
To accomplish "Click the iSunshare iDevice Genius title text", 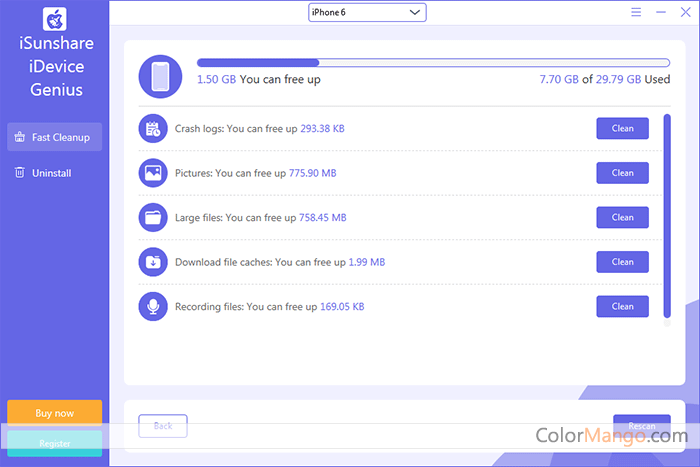I will (x=56, y=67).
